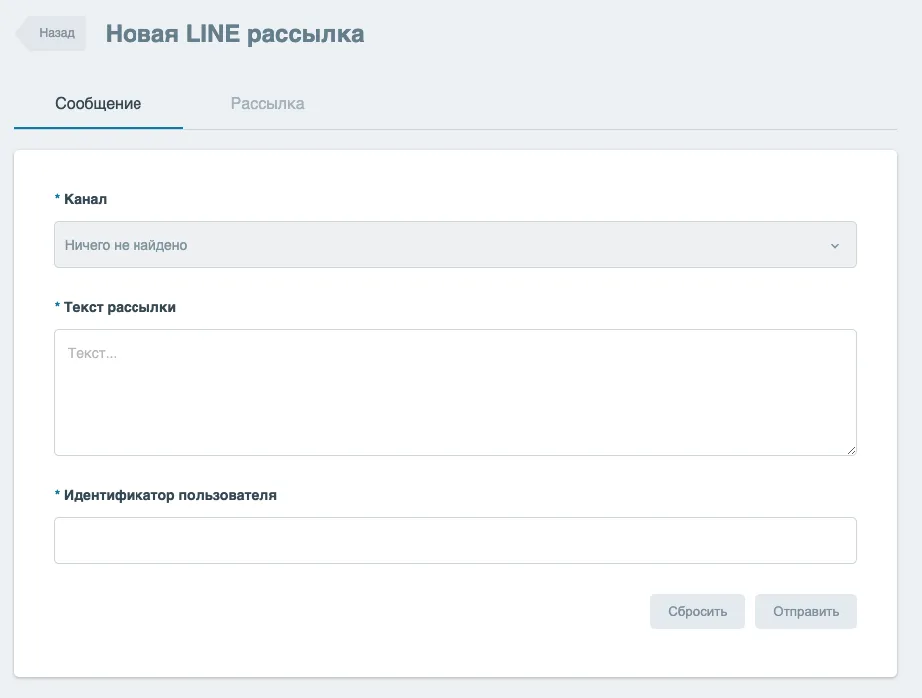Click the 'Текст...' placeholder in message box
The height and width of the screenshot is (698, 922).
tap(92, 353)
